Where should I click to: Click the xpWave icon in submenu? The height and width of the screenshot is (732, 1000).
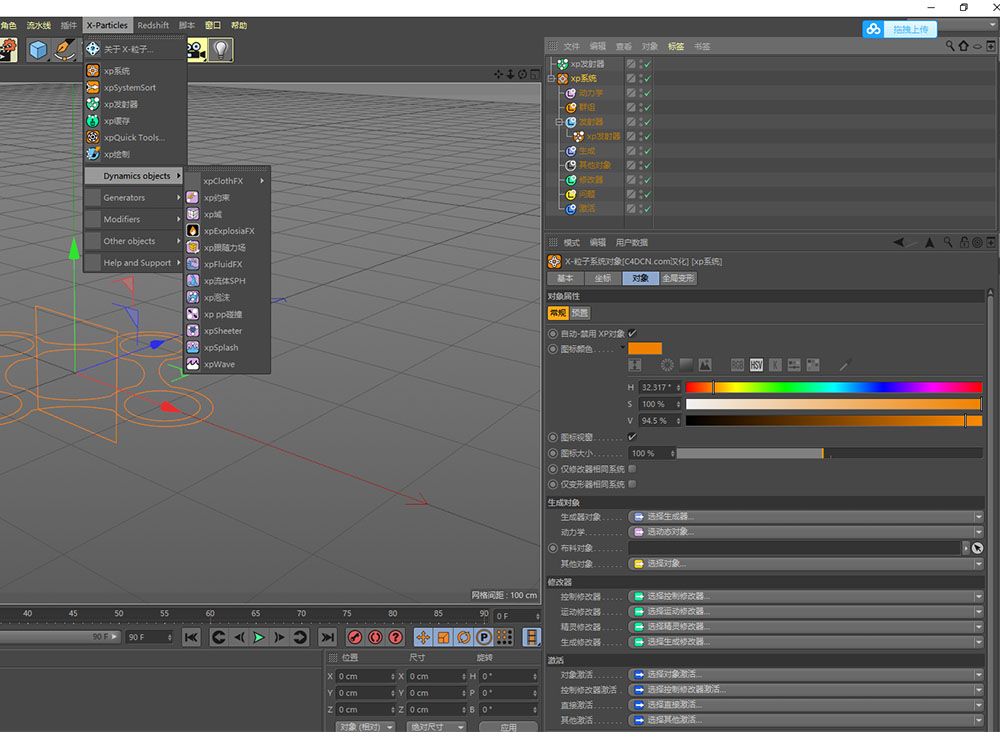193,364
